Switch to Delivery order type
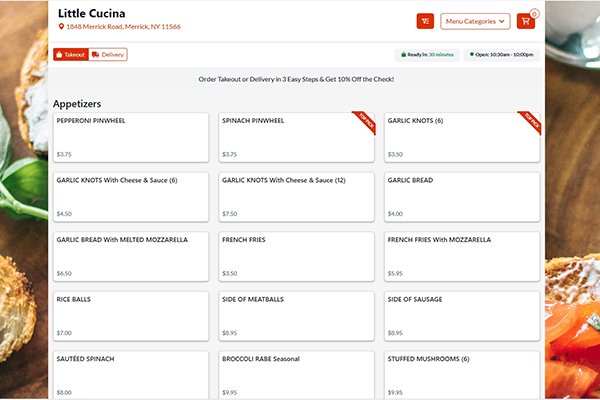Screen dimensions: 600x400 tap(108, 54)
